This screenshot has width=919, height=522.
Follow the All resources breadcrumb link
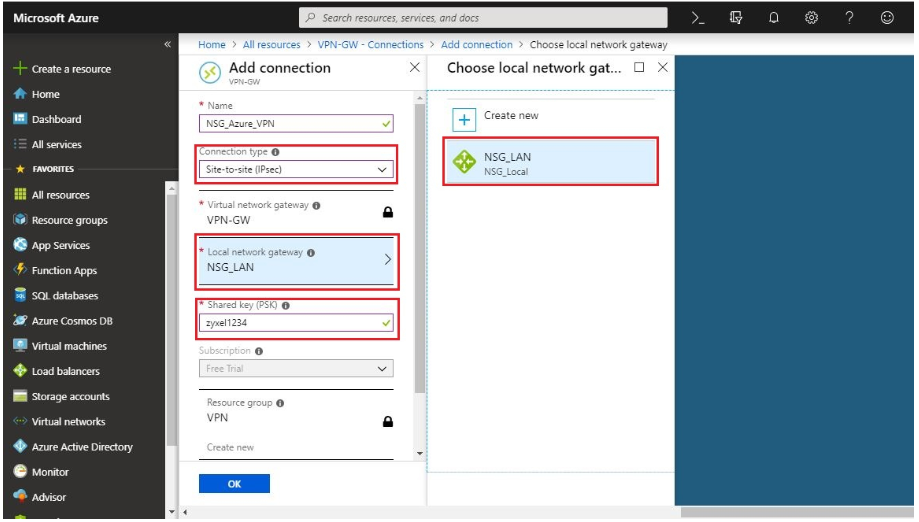click(x=271, y=45)
